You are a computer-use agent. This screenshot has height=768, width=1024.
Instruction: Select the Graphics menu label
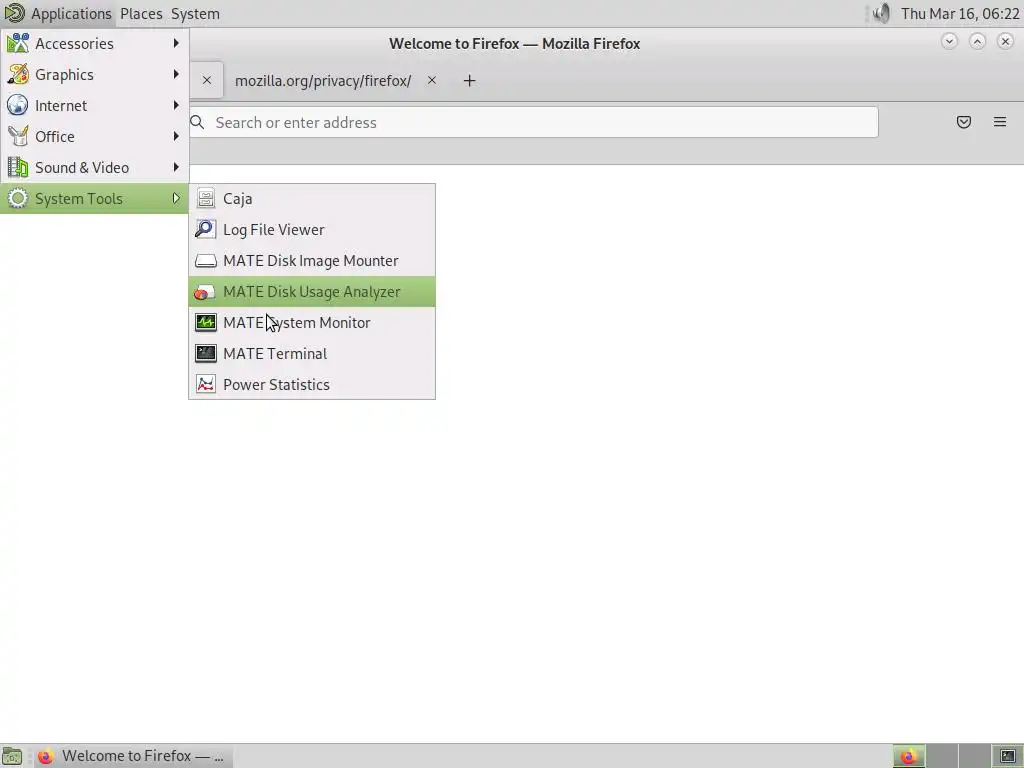(64, 74)
